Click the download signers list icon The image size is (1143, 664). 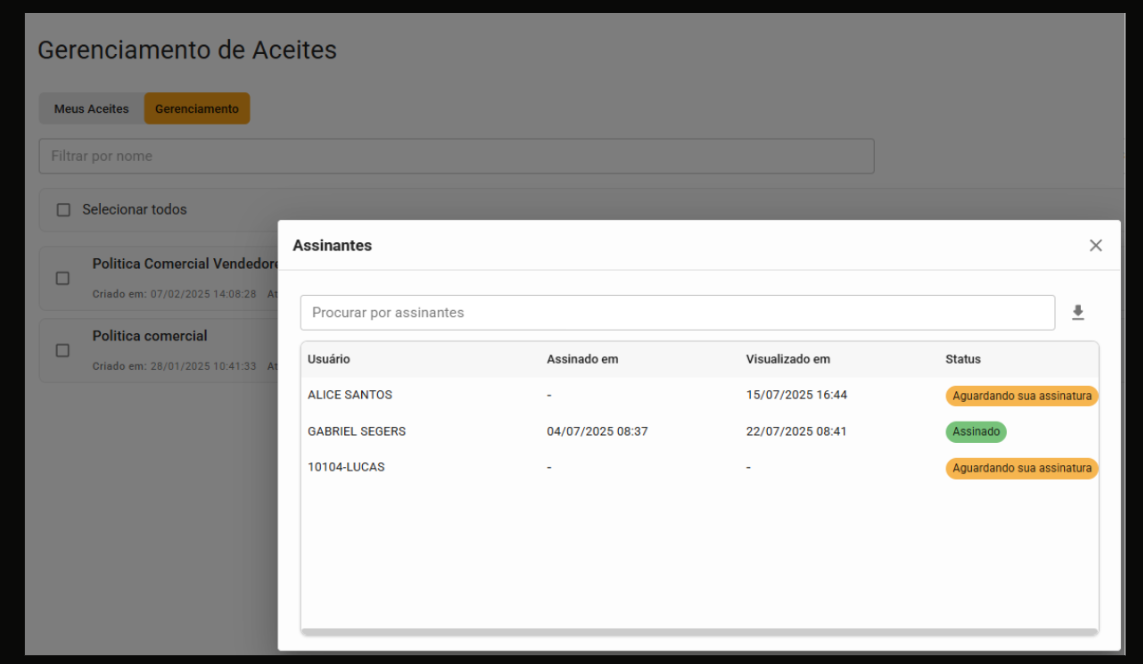pos(1078,313)
